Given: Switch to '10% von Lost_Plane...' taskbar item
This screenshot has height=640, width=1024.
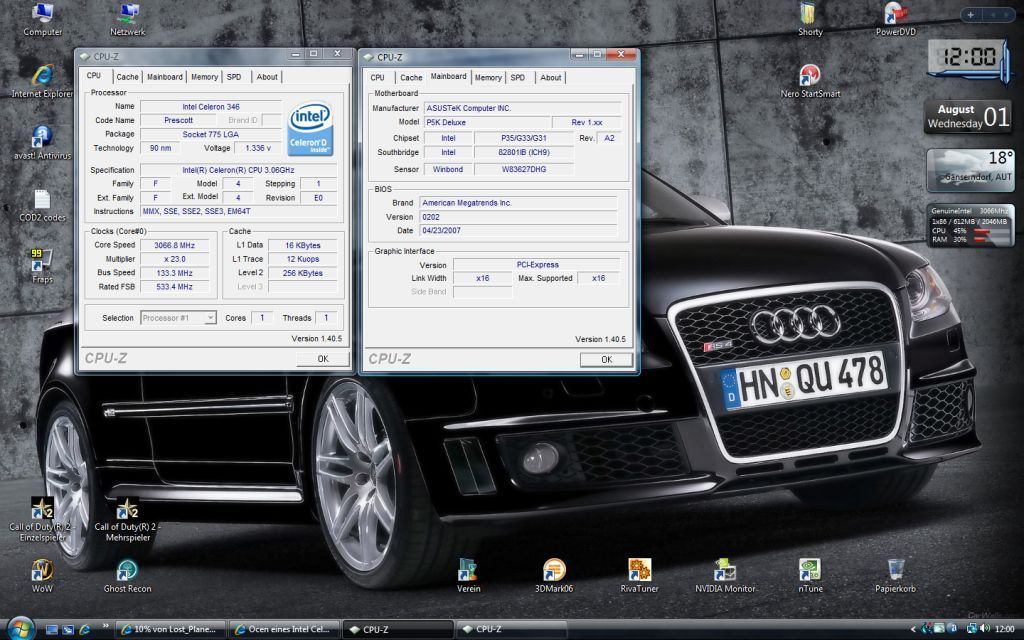Looking at the screenshot, I should (x=170, y=630).
